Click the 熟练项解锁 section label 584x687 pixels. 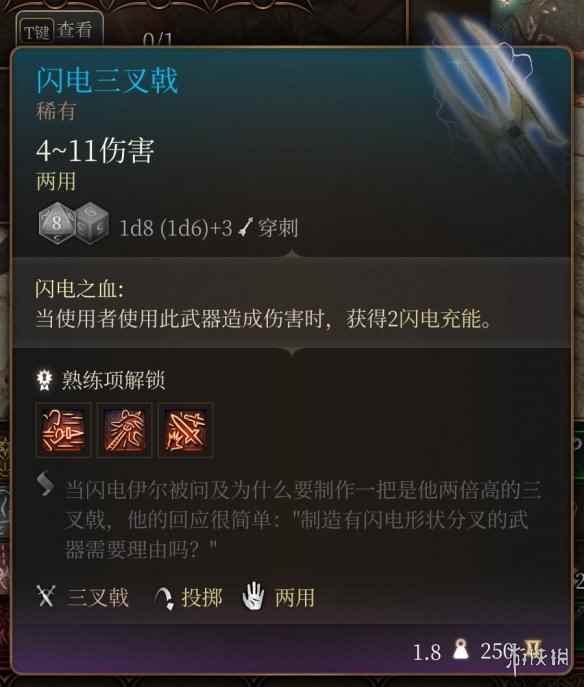[113, 380]
